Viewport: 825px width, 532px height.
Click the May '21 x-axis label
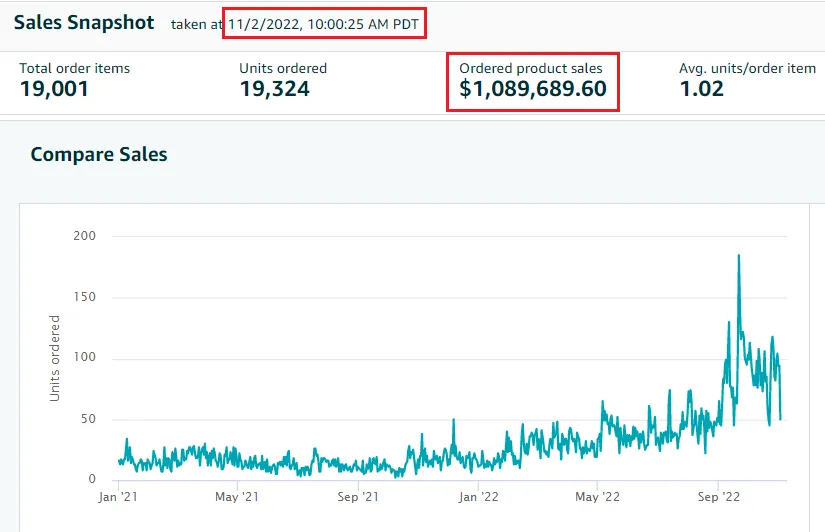click(x=237, y=497)
